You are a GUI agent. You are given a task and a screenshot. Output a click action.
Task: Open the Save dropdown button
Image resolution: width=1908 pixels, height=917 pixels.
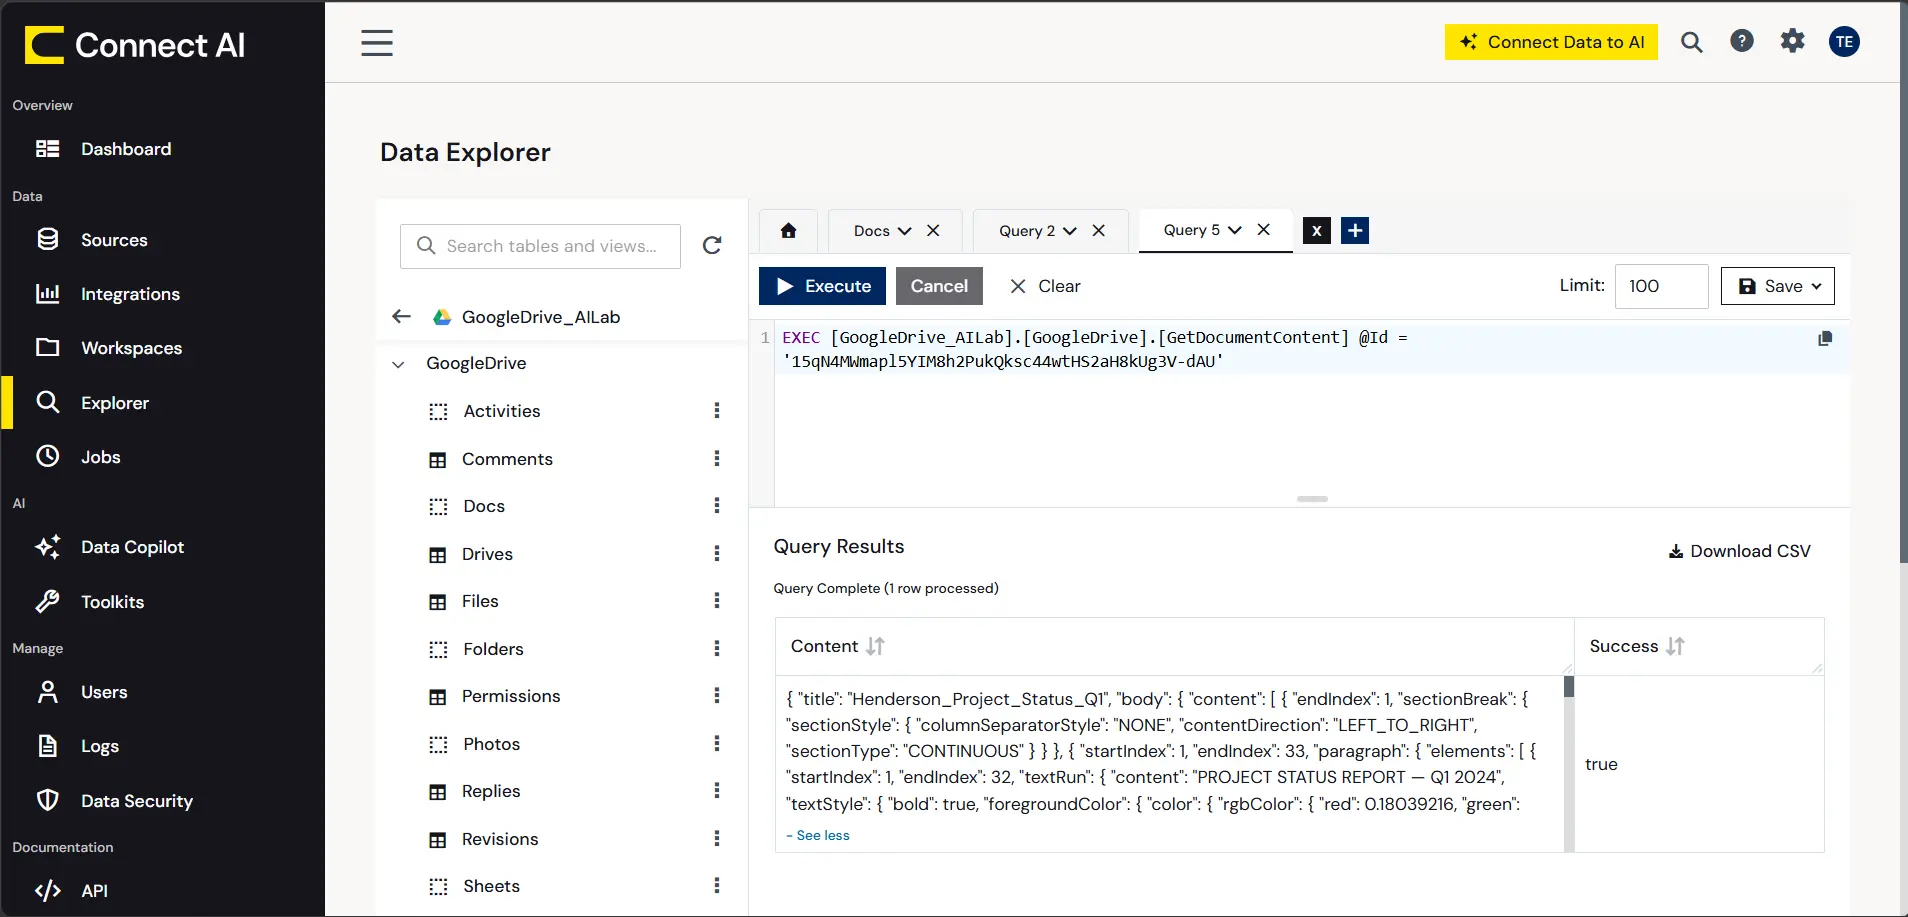click(x=1778, y=286)
